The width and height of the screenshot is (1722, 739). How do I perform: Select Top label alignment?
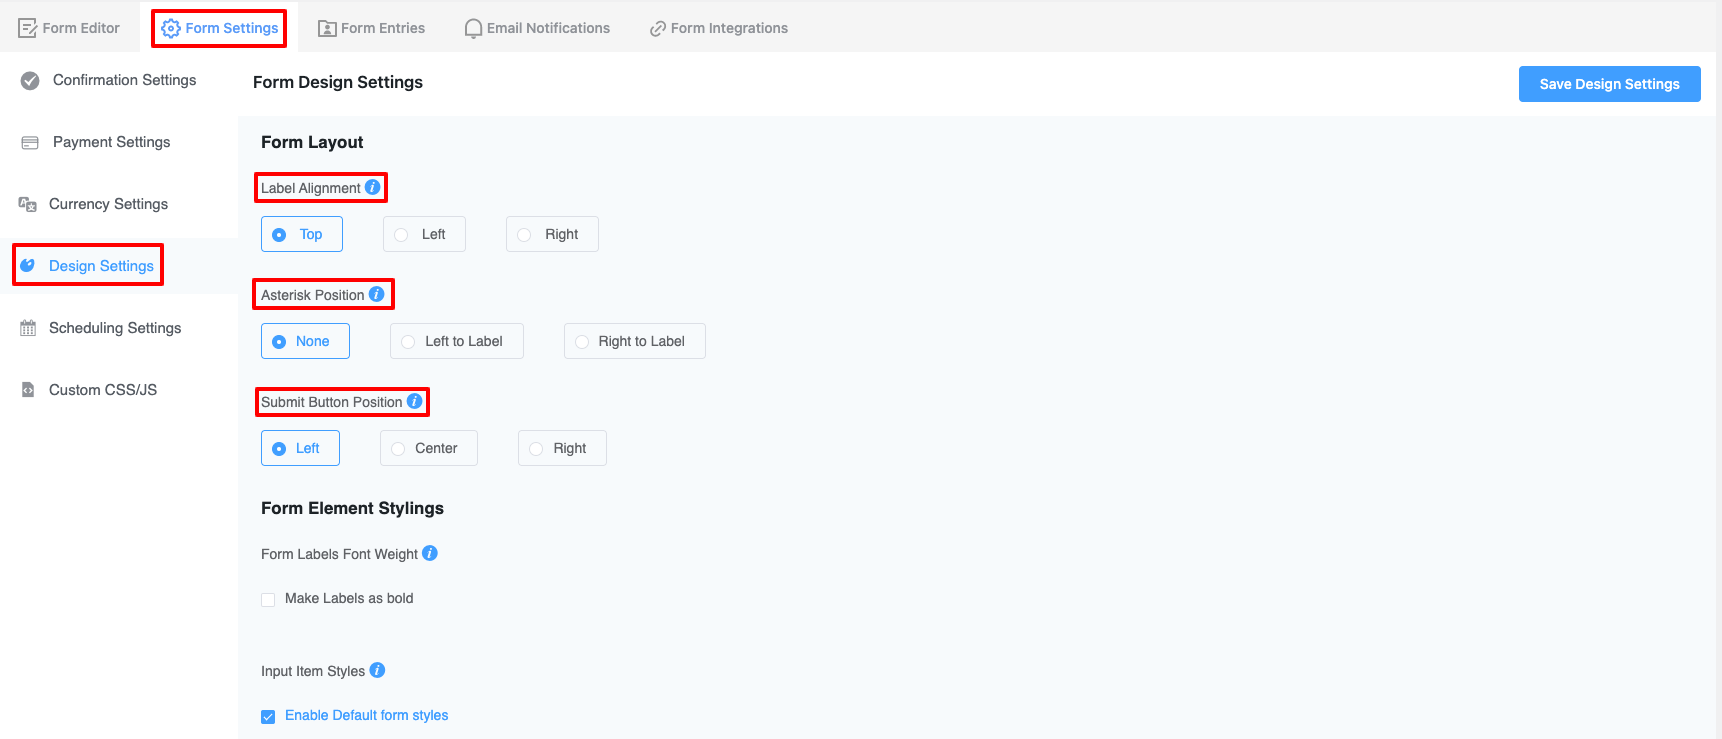pos(302,234)
